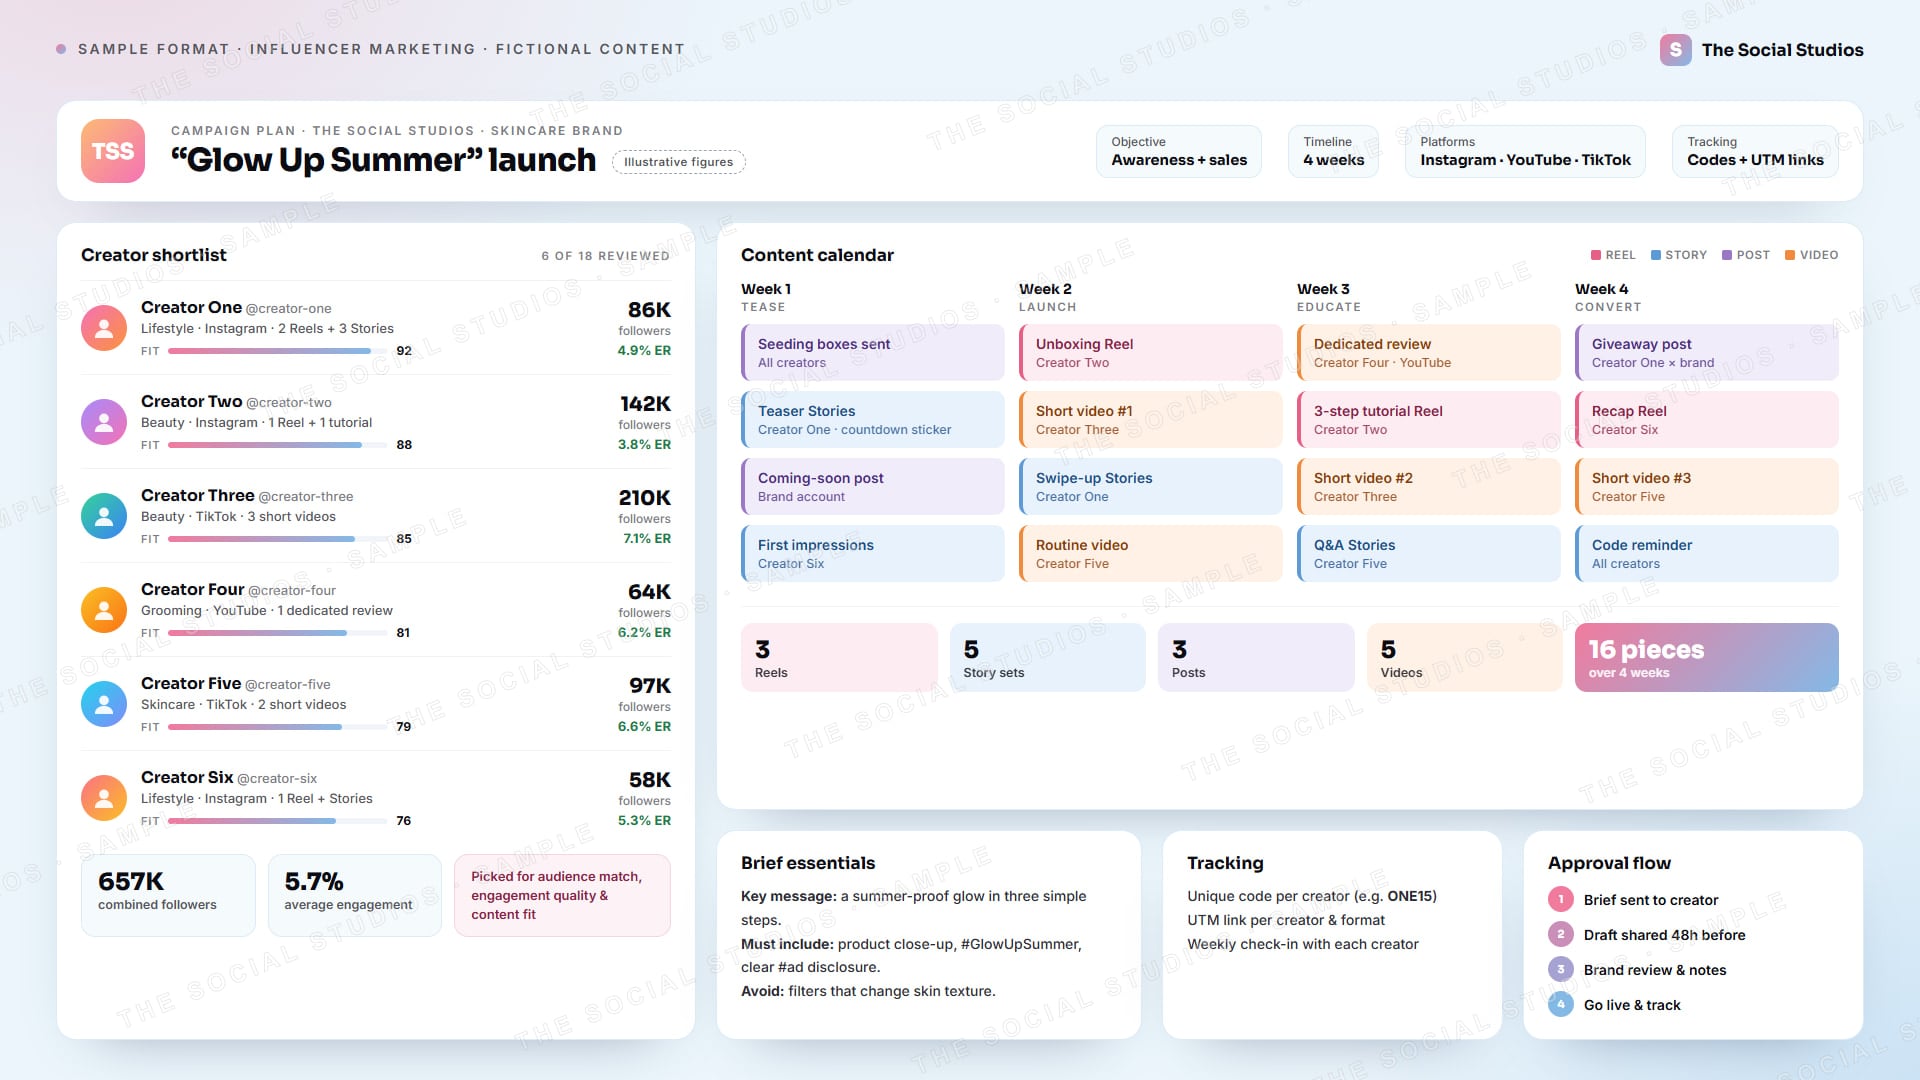Open the Unboxing Reel card
The width and height of the screenshot is (1920, 1080).
(1151, 353)
